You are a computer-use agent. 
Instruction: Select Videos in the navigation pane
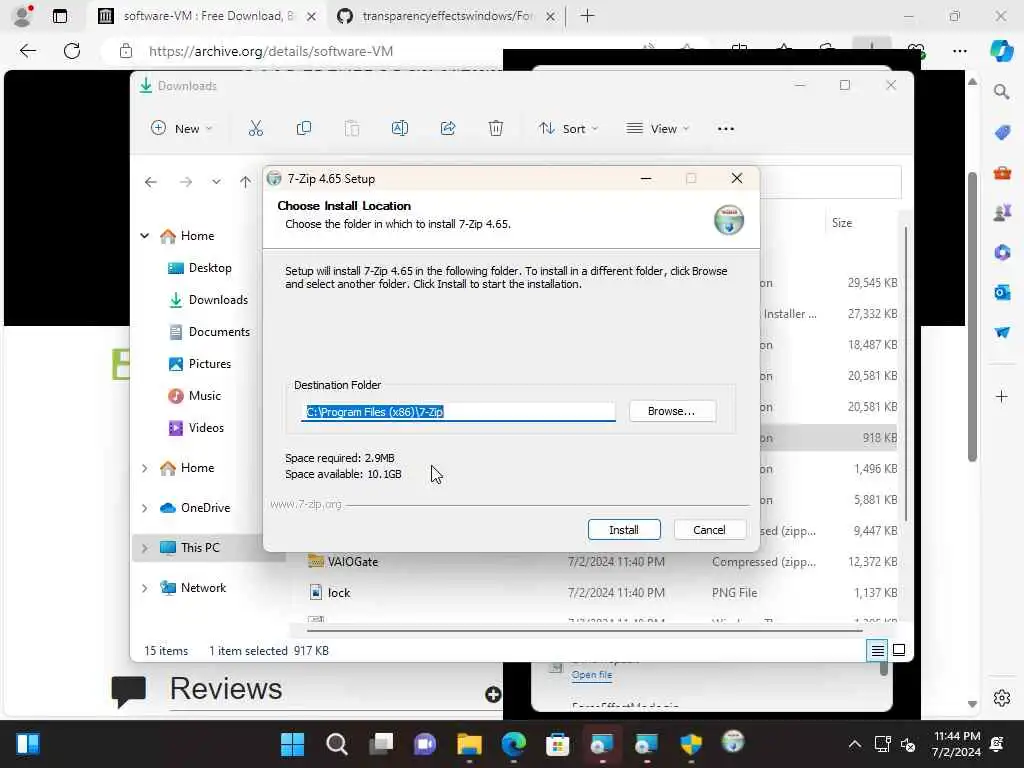coord(206,428)
